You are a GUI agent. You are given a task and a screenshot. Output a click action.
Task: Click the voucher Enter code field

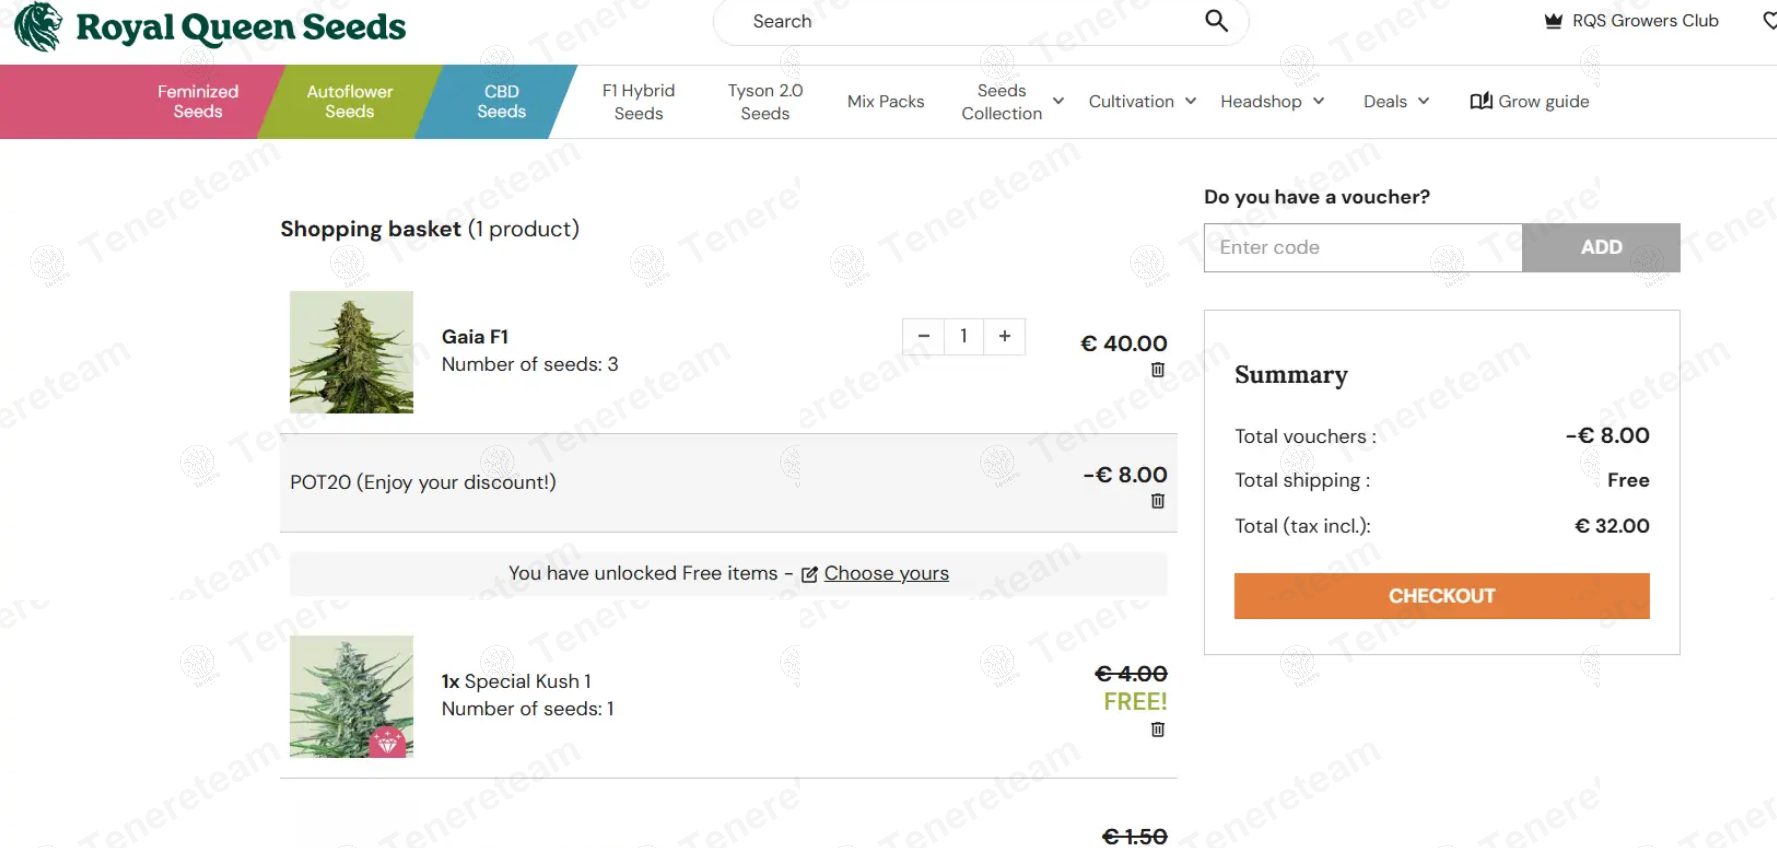(x=1362, y=247)
